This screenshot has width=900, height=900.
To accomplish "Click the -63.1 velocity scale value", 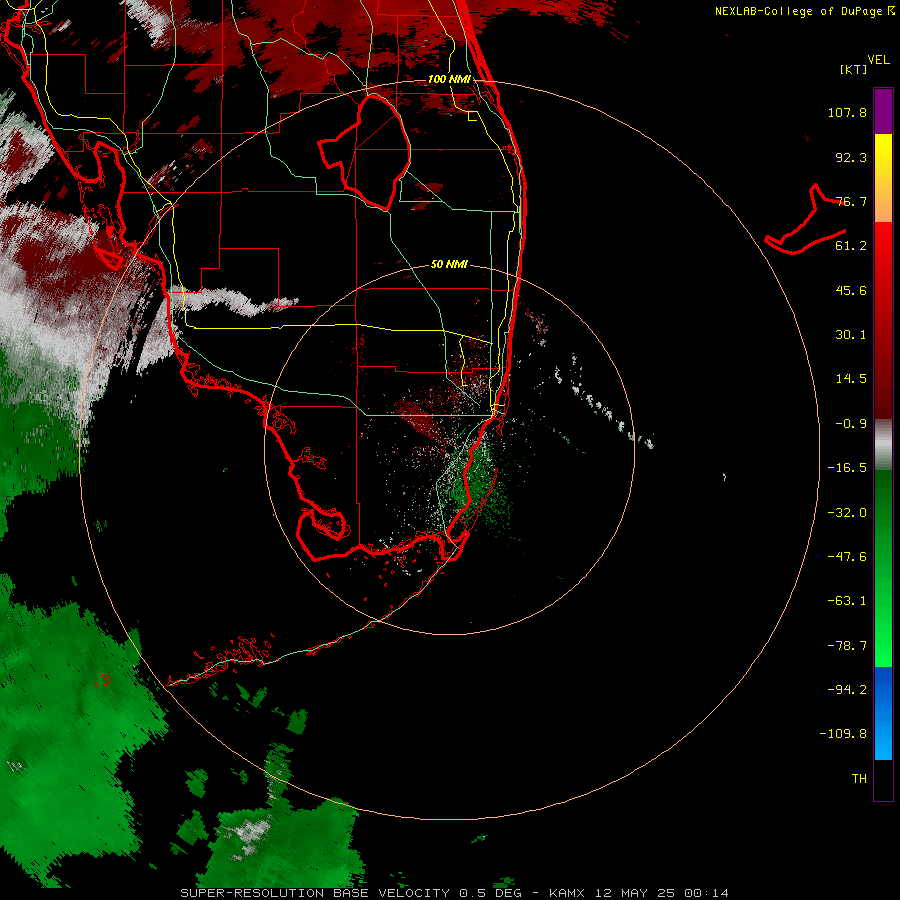I will point(847,601).
